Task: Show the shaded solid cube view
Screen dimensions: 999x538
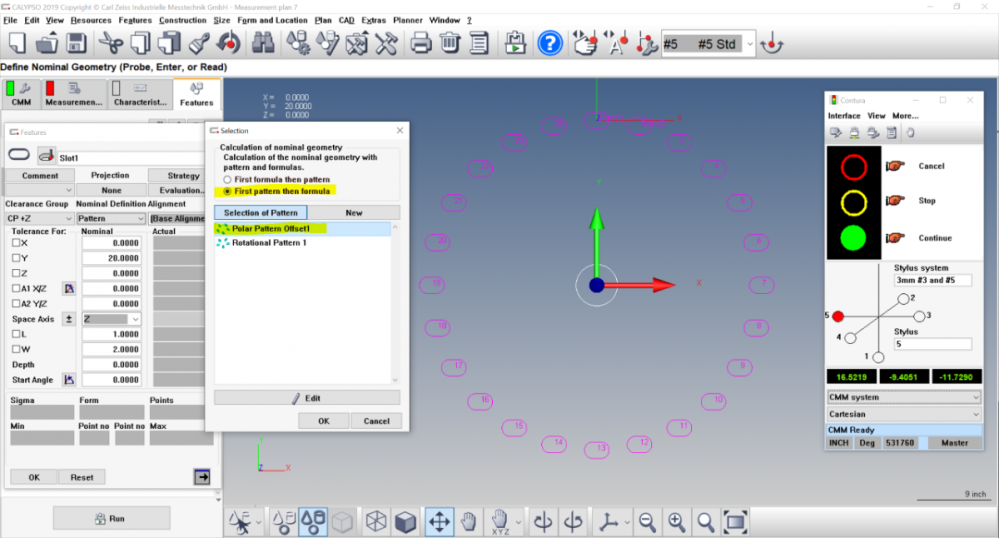Action: pyautogui.click(x=405, y=521)
